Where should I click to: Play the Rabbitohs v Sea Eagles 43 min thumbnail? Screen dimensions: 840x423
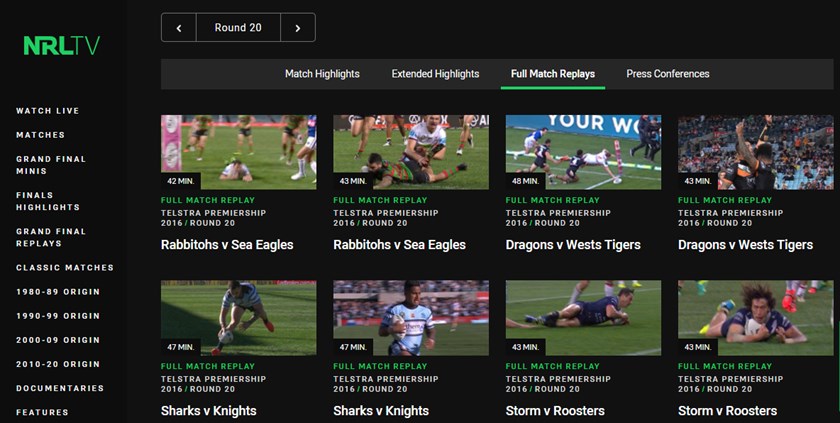411,152
